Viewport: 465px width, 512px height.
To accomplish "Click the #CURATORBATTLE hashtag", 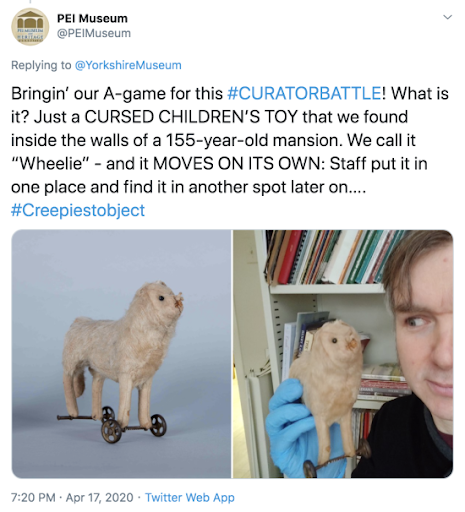I will [304, 93].
